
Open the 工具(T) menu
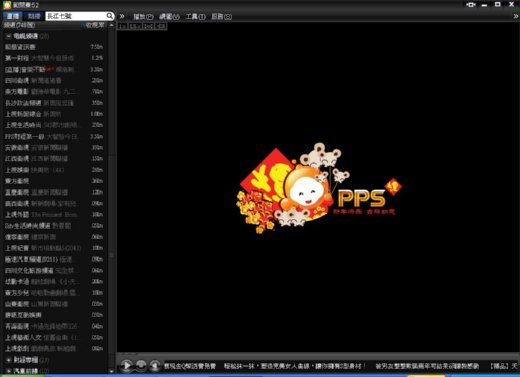coord(195,16)
